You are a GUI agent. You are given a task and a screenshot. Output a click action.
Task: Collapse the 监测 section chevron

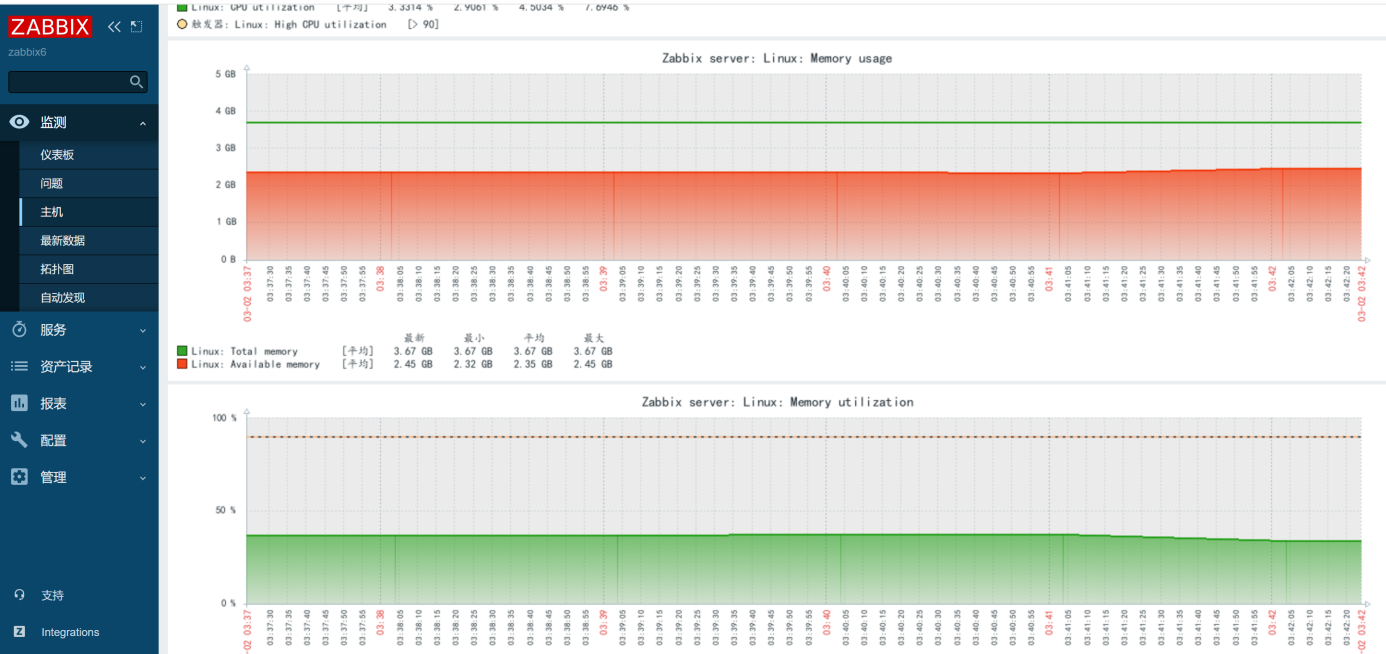coord(142,123)
